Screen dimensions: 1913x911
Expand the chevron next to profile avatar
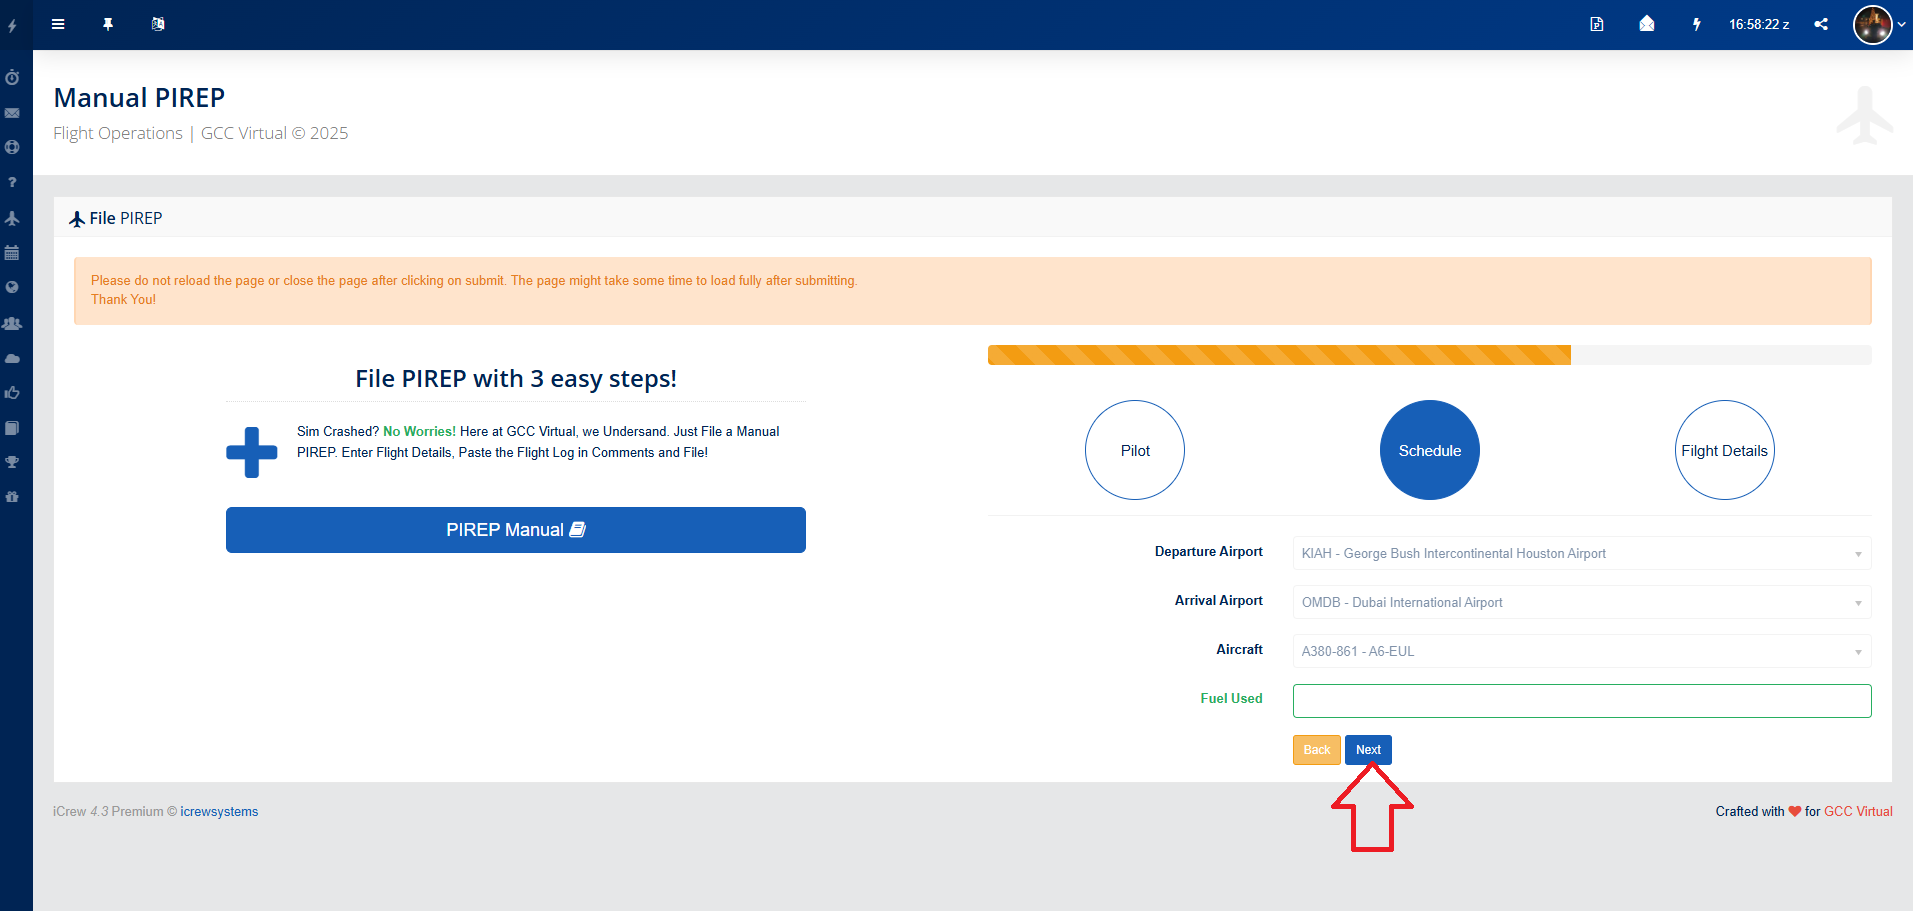pyautogui.click(x=1902, y=25)
